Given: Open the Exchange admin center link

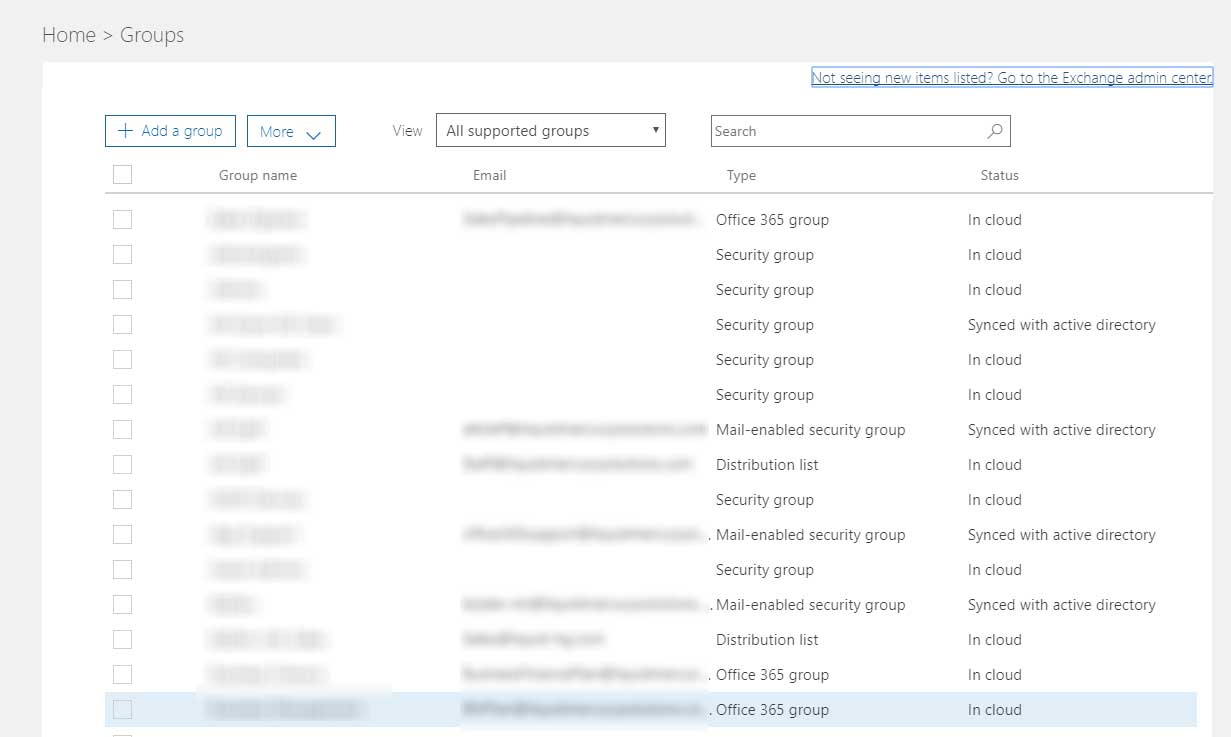Looking at the screenshot, I should click(x=1011, y=78).
